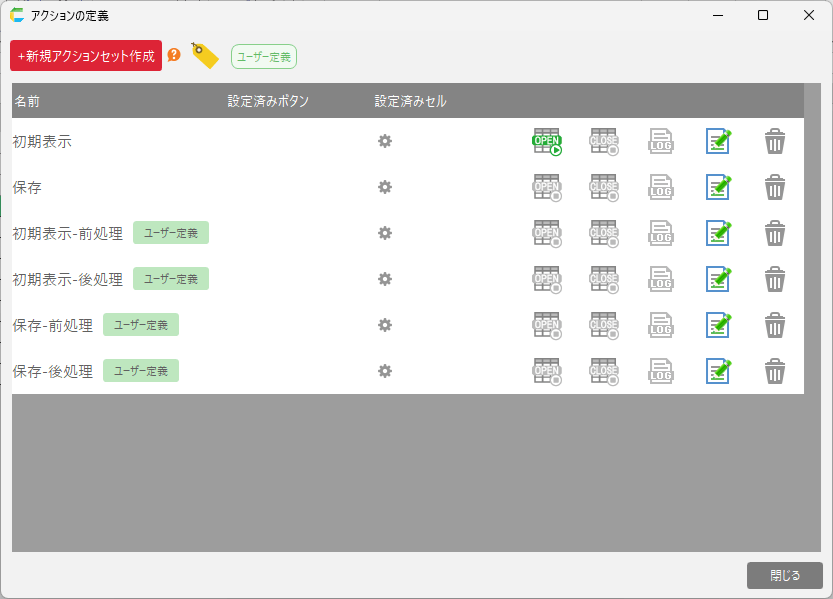
Task: Delete the 保存-前処理 action set
Action: [x=775, y=326]
